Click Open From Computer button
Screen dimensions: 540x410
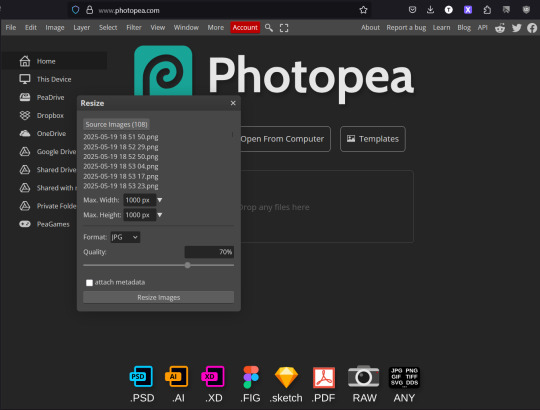click(282, 139)
